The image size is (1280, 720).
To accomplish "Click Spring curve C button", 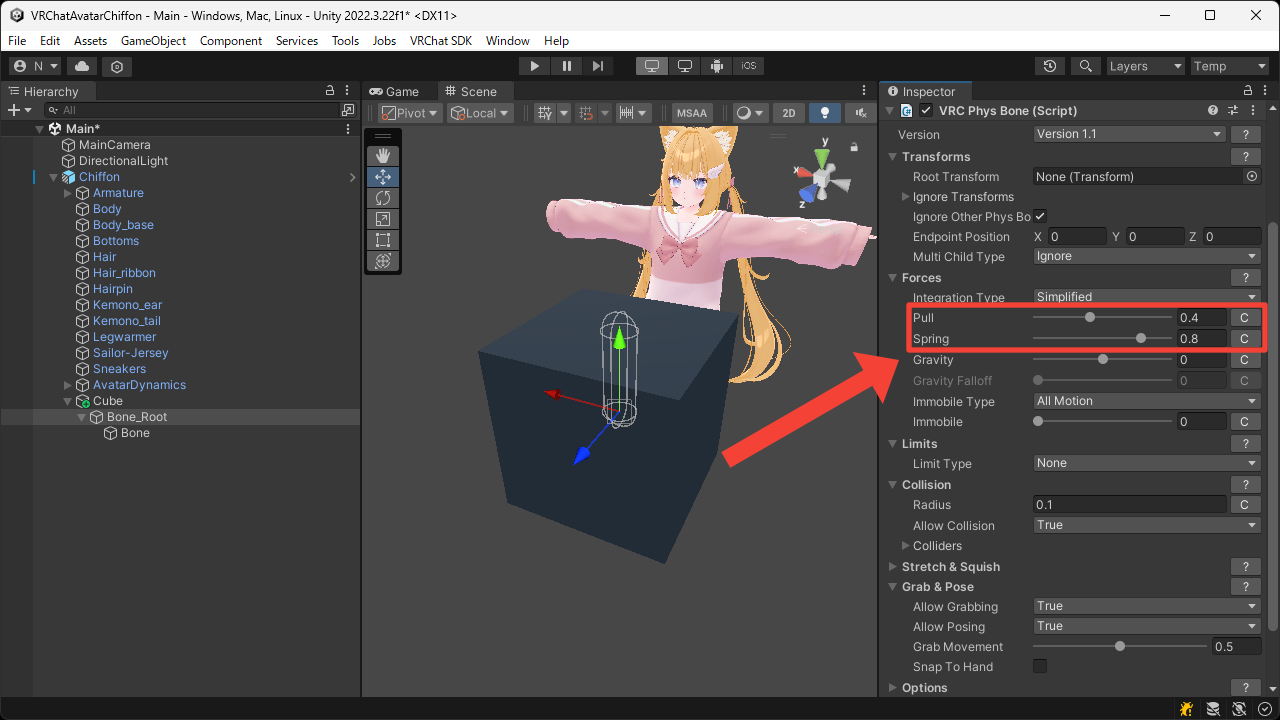I will click(x=1245, y=339).
